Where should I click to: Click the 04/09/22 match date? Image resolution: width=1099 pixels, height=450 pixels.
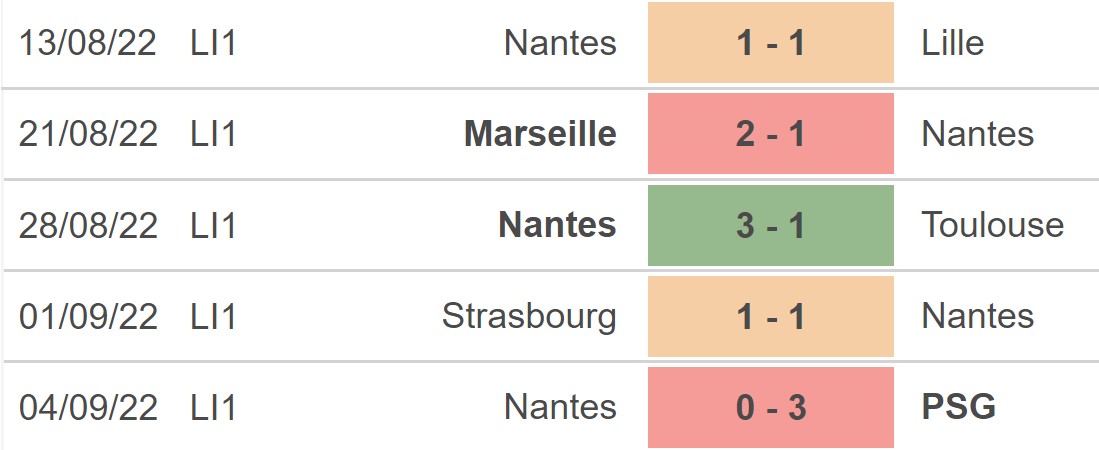[88, 407]
